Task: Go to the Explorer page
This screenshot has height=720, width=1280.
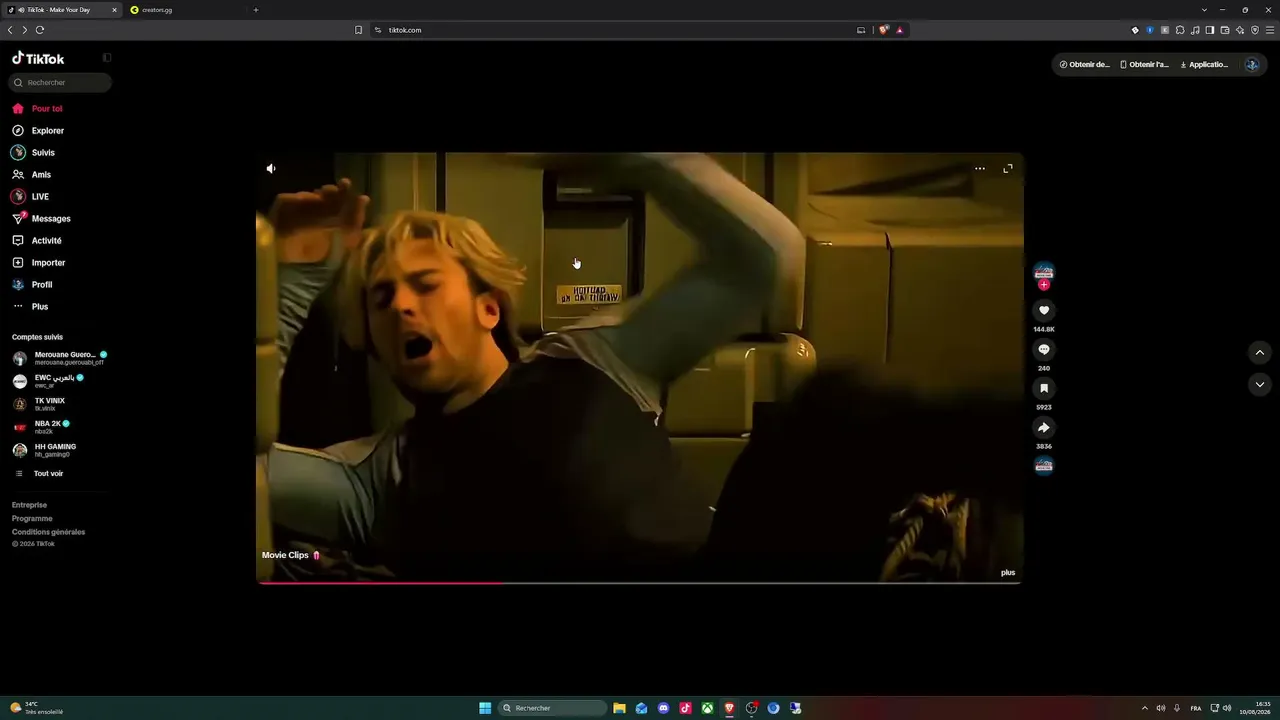Action: (x=38, y=131)
